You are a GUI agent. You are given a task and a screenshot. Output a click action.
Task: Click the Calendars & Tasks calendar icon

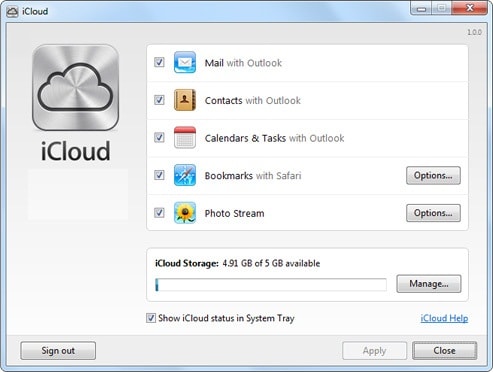(x=185, y=138)
